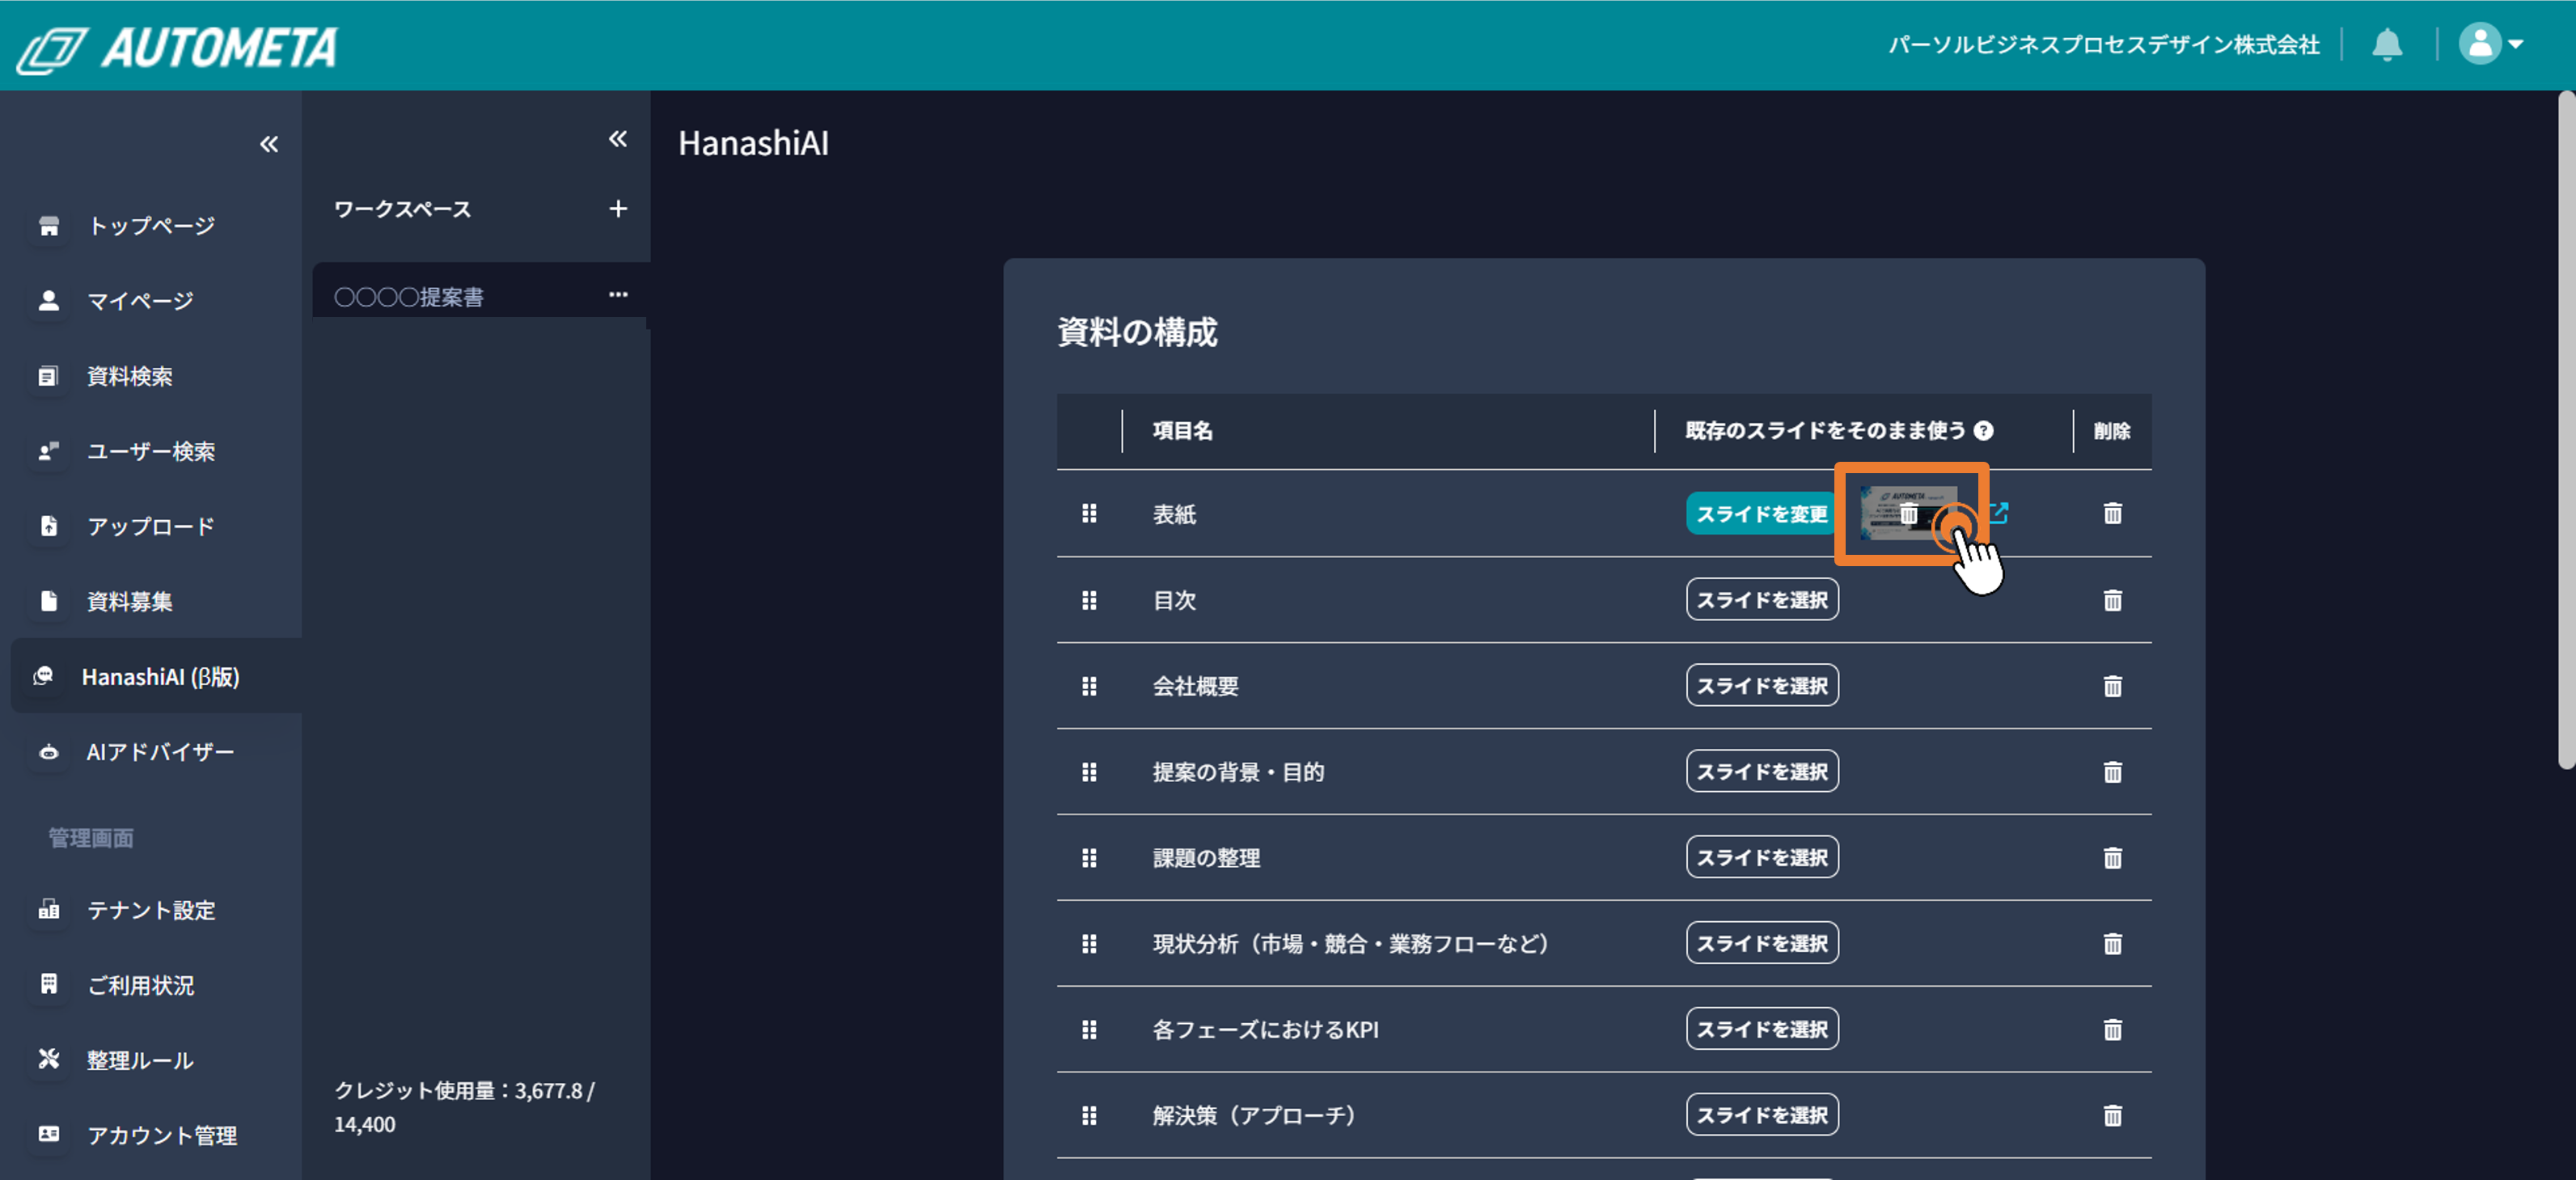Click drag handle of 解決策（アプローチ） row
The height and width of the screenshot is (1180, 2576).
(x=1089, y=1115)
